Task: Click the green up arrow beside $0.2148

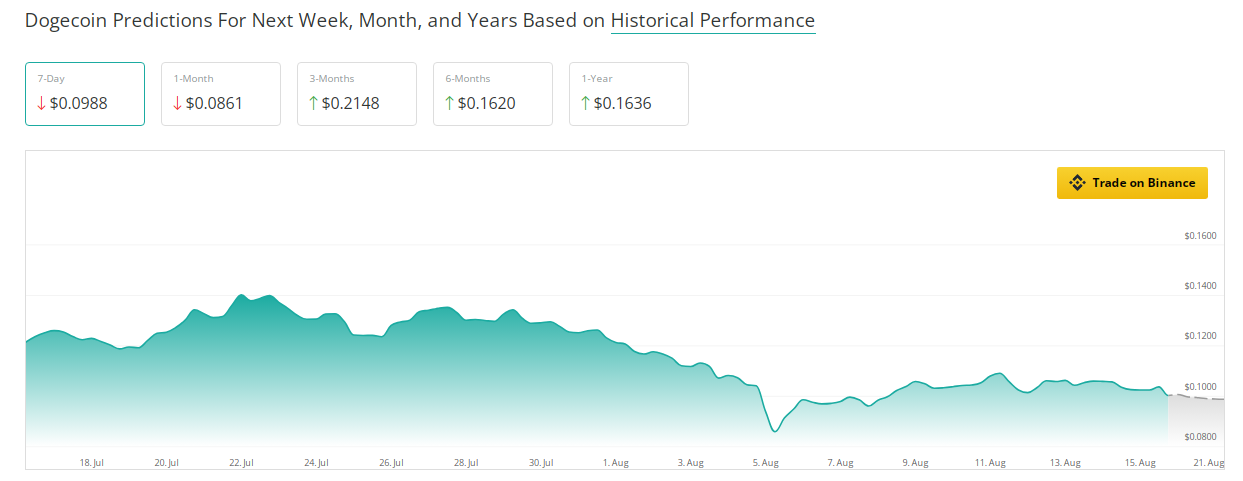Action: coord(313,103)
